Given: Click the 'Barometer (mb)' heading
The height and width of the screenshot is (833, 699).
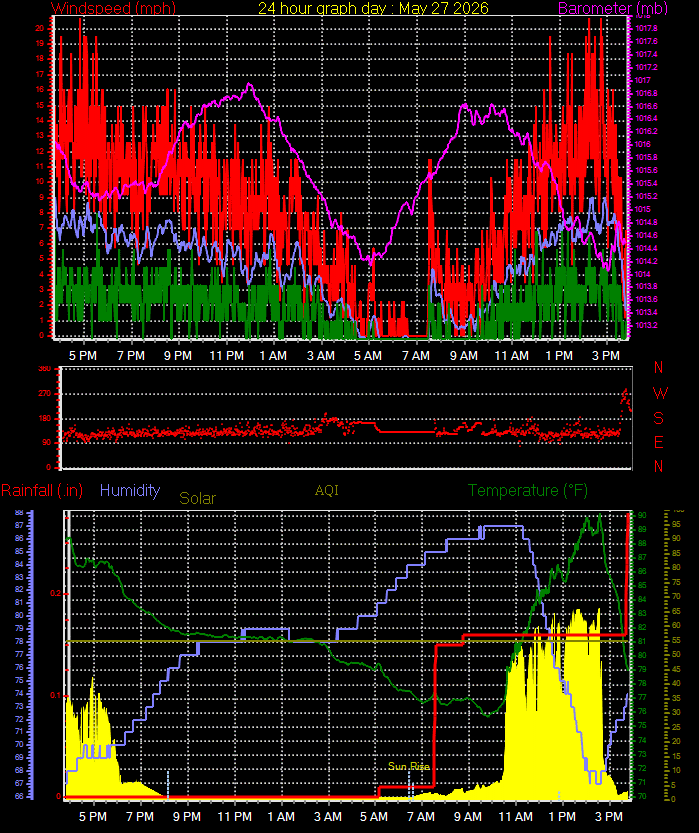Looking at the screenshot, I should point(612,8).
